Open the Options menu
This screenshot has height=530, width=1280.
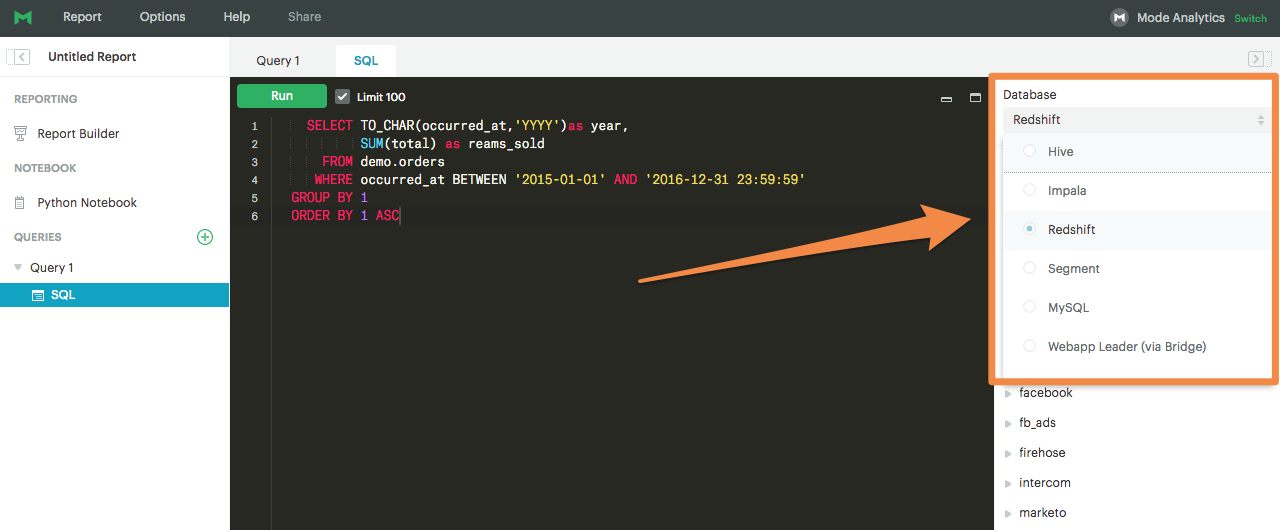(x=162, y=17)
